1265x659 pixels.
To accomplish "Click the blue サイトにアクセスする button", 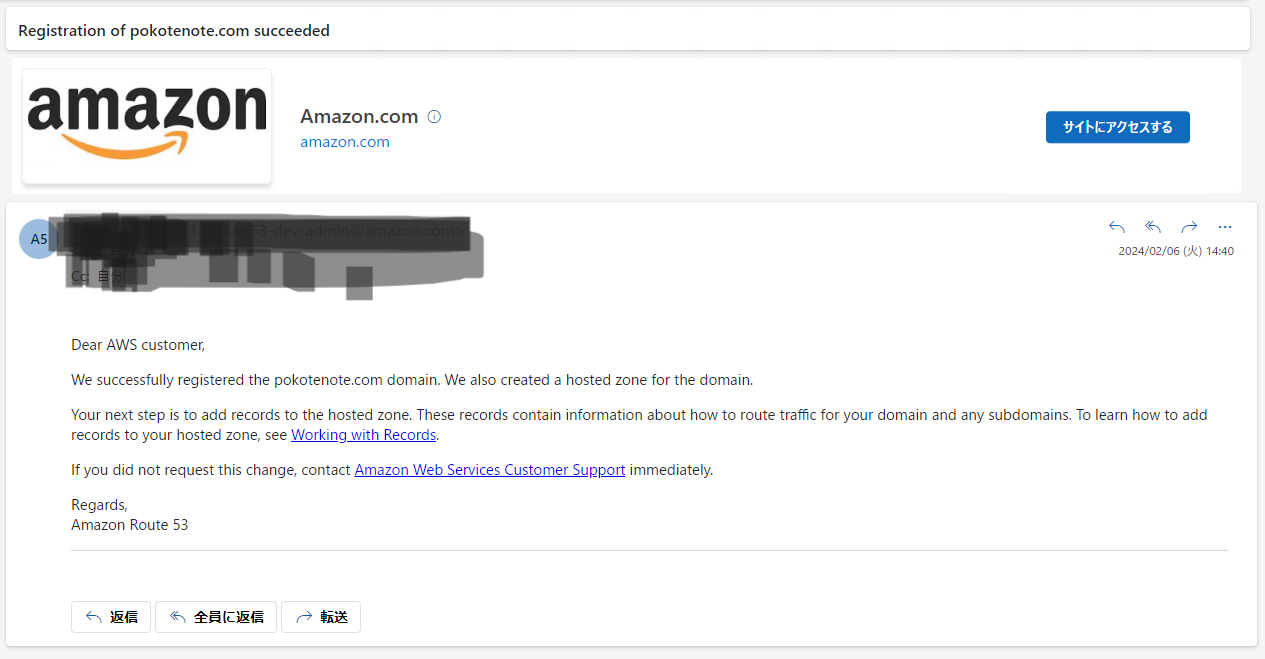I will tap(1117, 127).
